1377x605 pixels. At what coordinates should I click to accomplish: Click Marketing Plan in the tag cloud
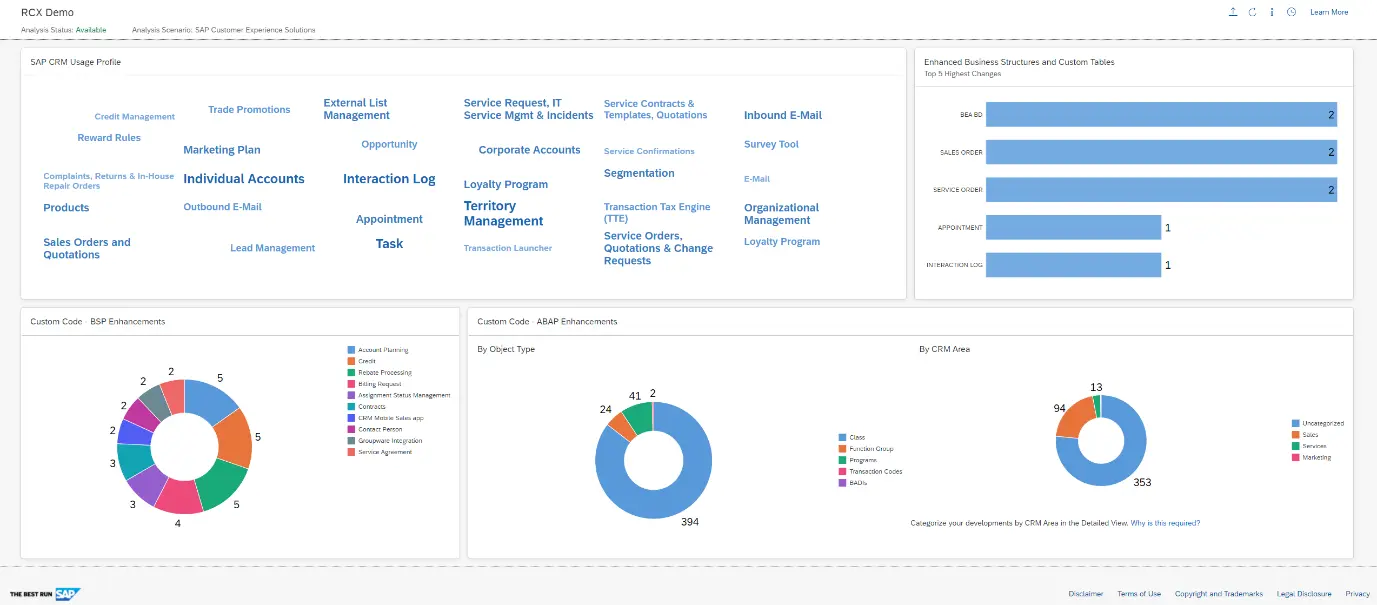pos(222,150)
